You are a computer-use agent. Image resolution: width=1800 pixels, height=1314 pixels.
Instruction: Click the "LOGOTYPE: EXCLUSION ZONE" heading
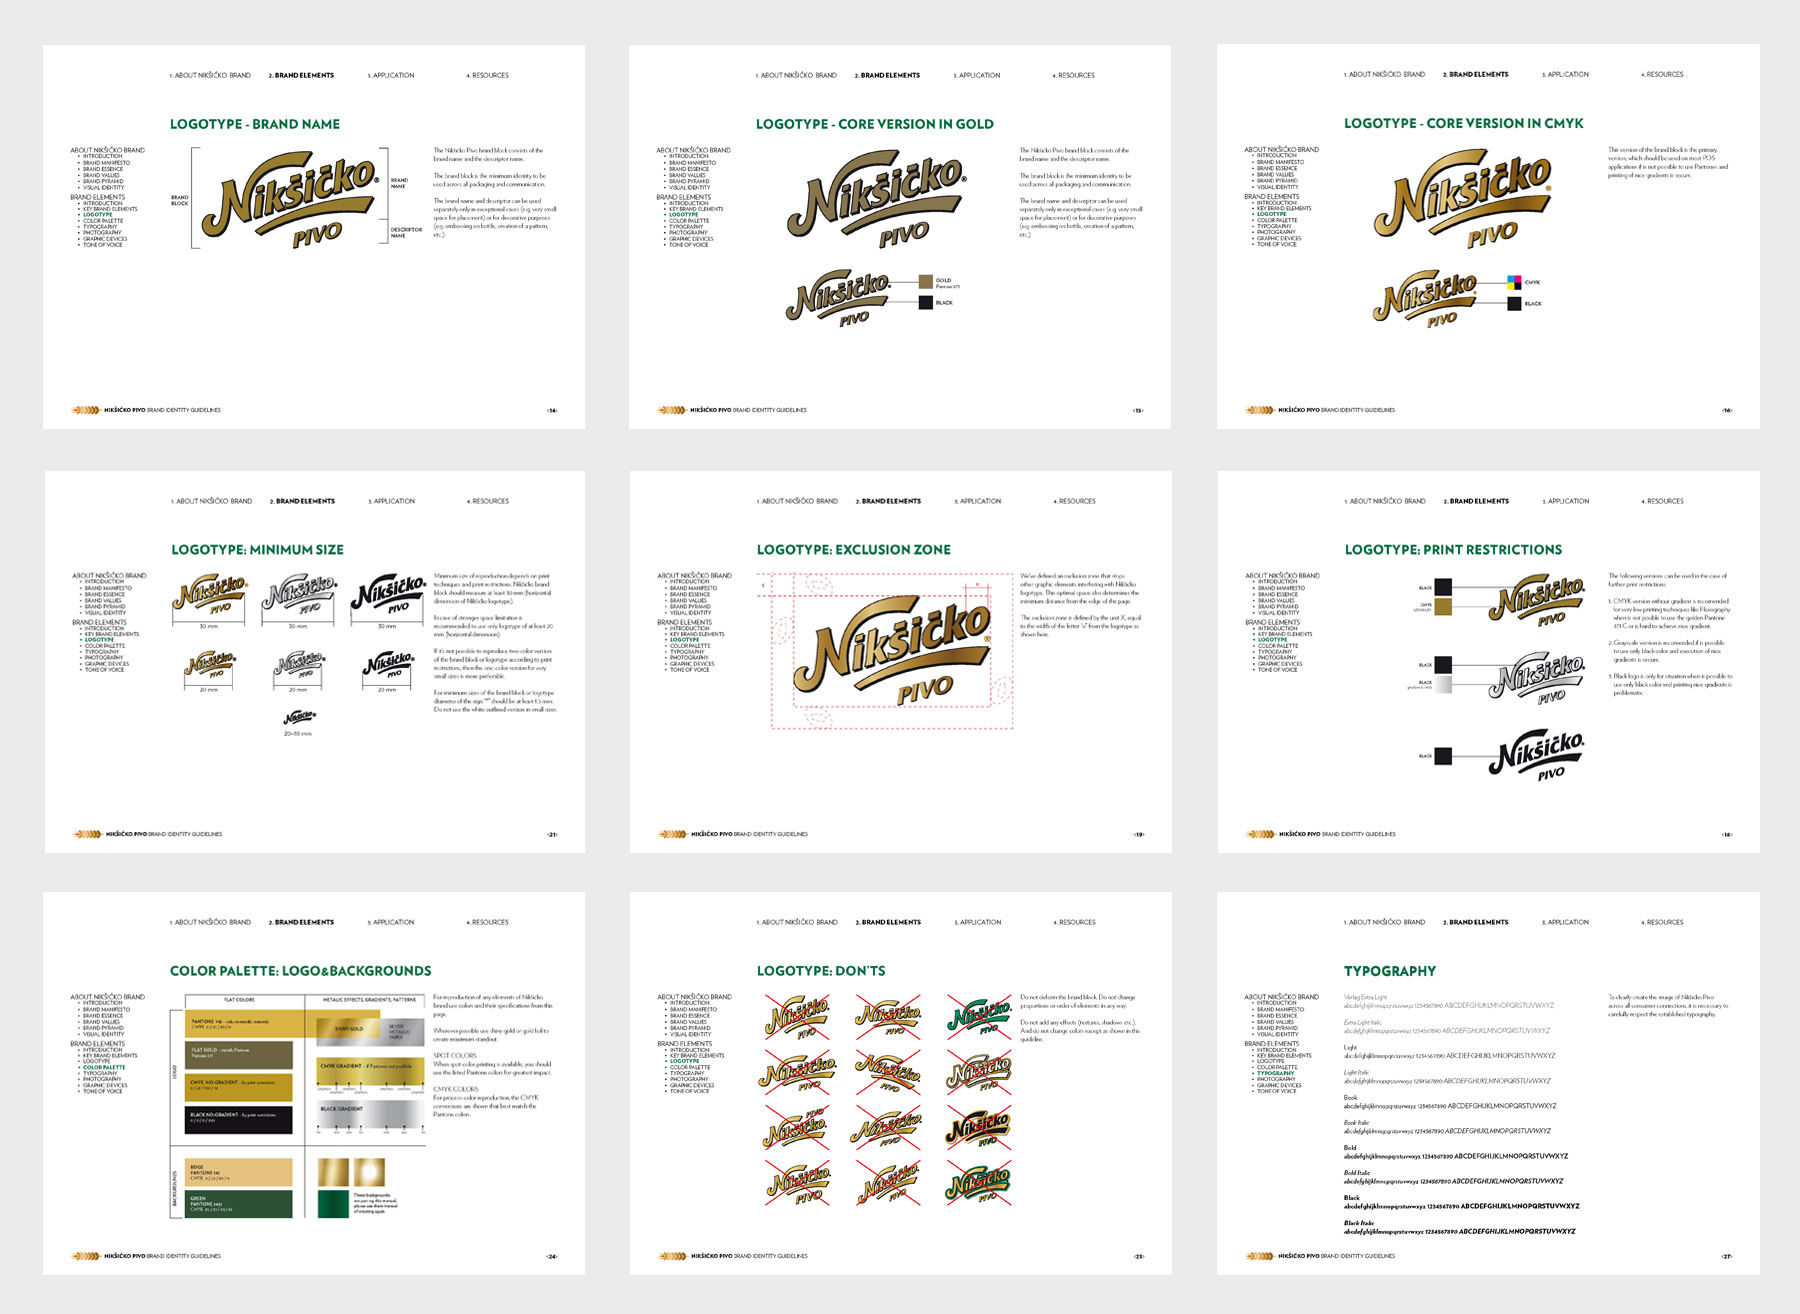pos(854,550)
